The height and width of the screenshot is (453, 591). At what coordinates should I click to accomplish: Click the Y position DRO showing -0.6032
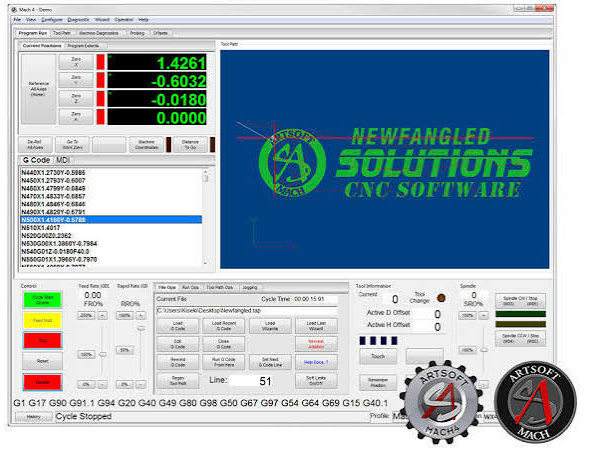click(x=157, y=81)
